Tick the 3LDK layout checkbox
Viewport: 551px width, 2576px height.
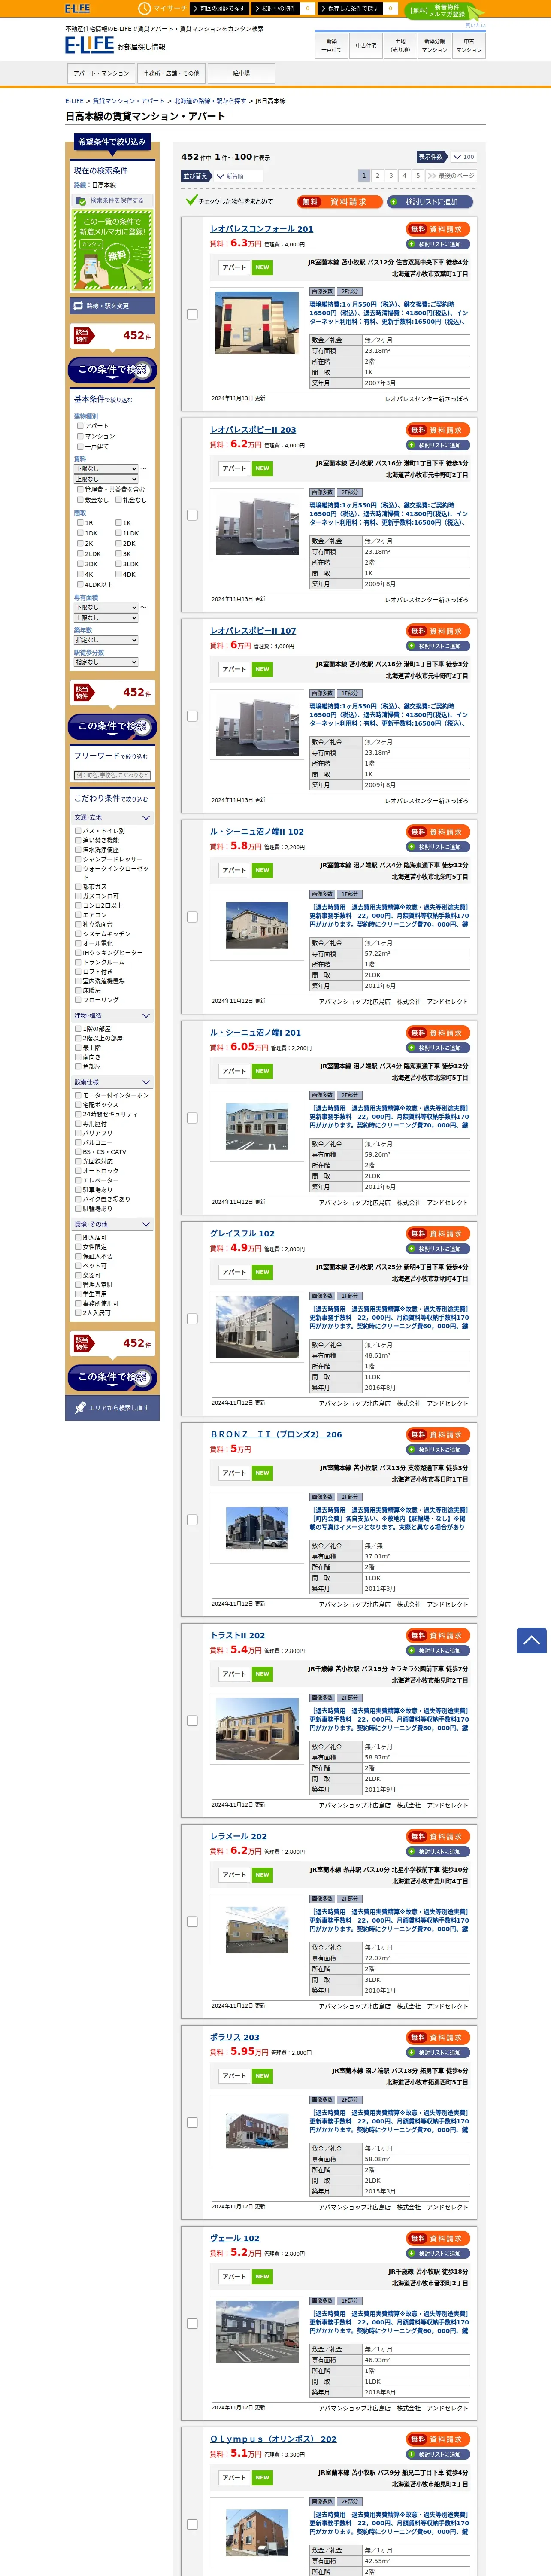118,564
